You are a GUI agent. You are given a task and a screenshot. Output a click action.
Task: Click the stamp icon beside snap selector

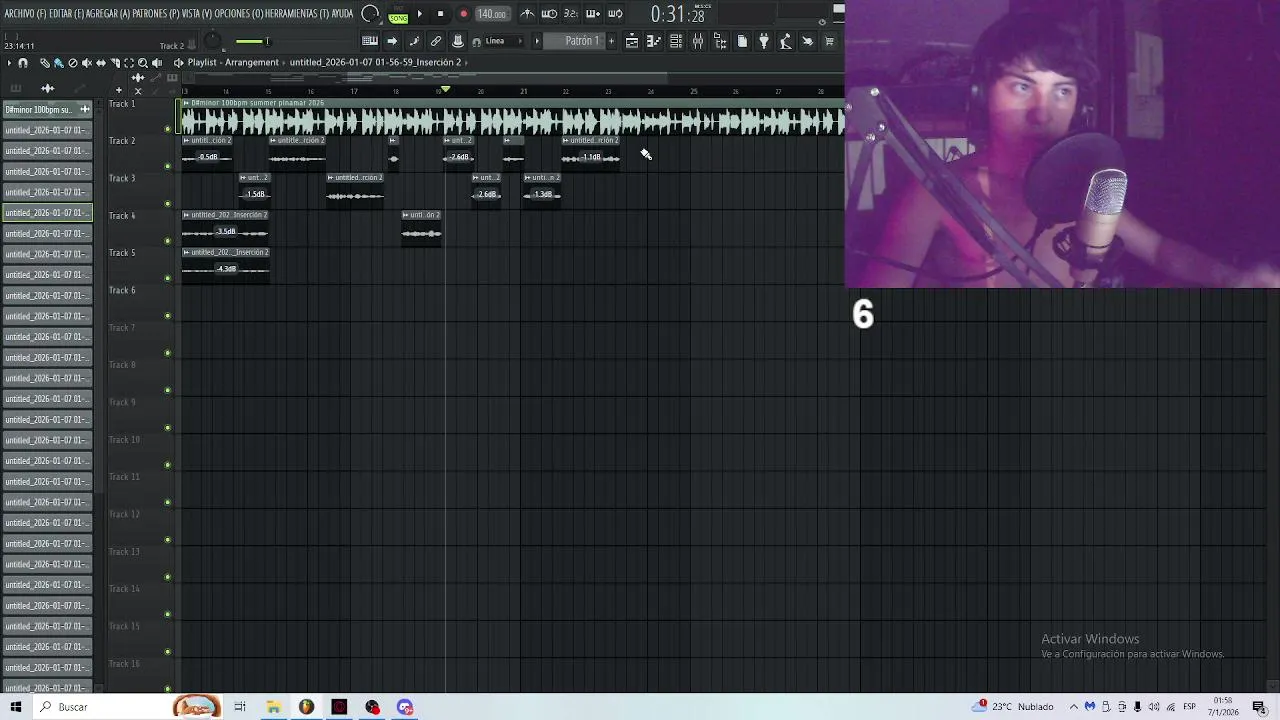(x=458, y=41)
